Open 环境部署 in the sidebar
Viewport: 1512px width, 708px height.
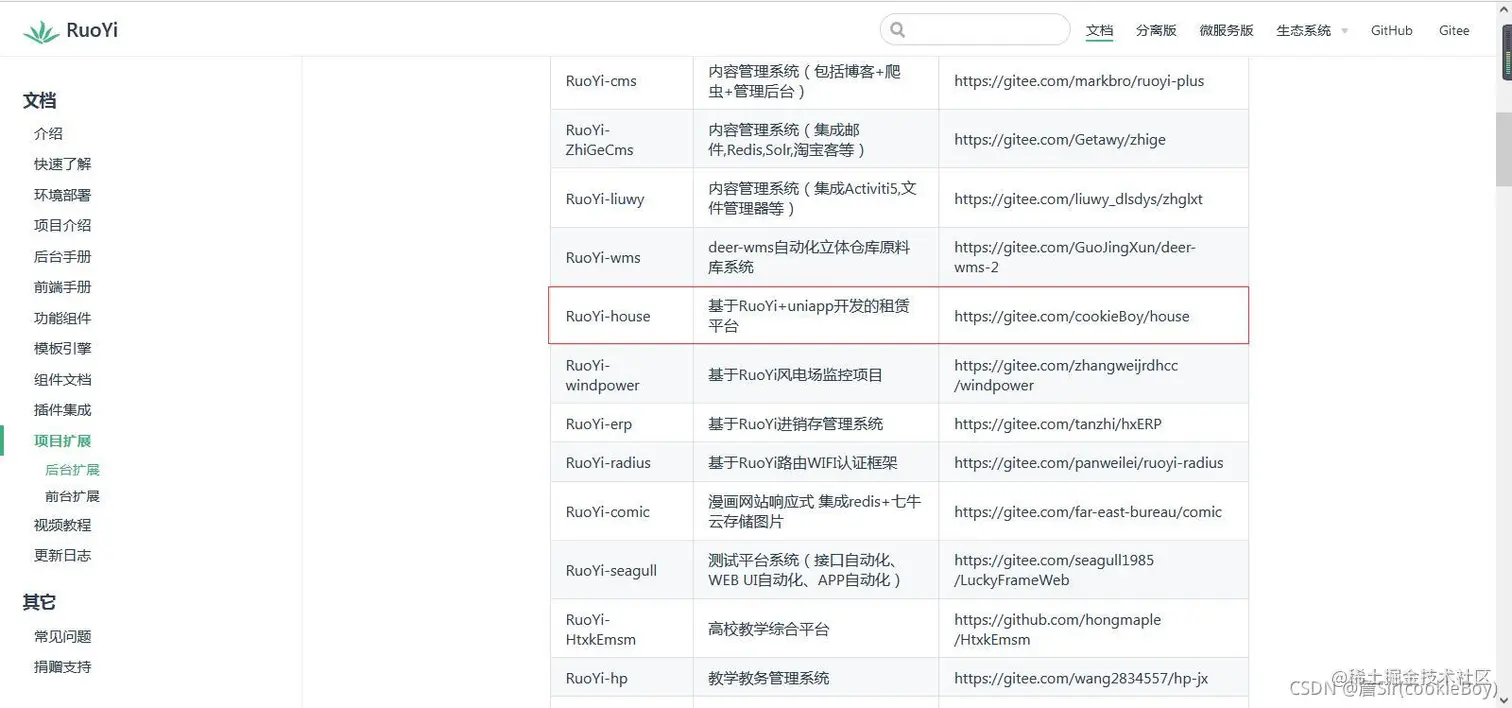coord(62,195)
